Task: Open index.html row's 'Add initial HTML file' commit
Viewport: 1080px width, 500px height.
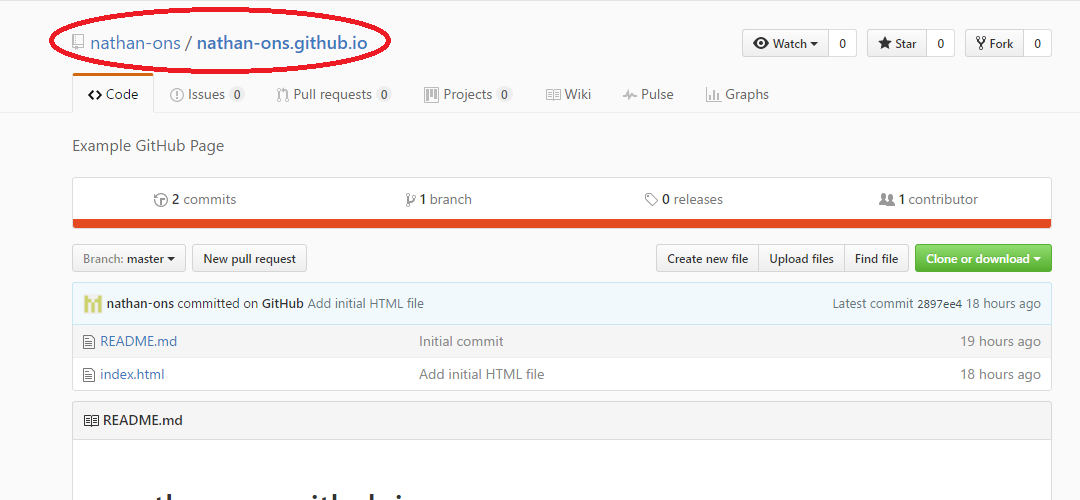Action: (481, 375)
